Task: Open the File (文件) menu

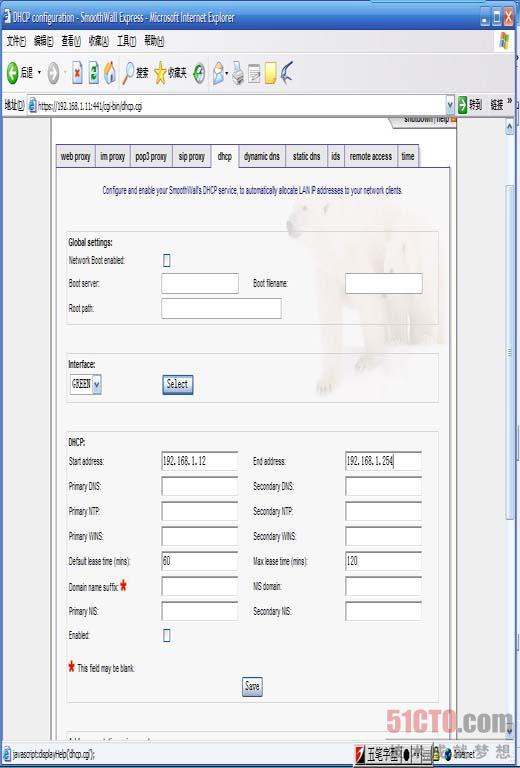Action: click(x=16, y=42)
